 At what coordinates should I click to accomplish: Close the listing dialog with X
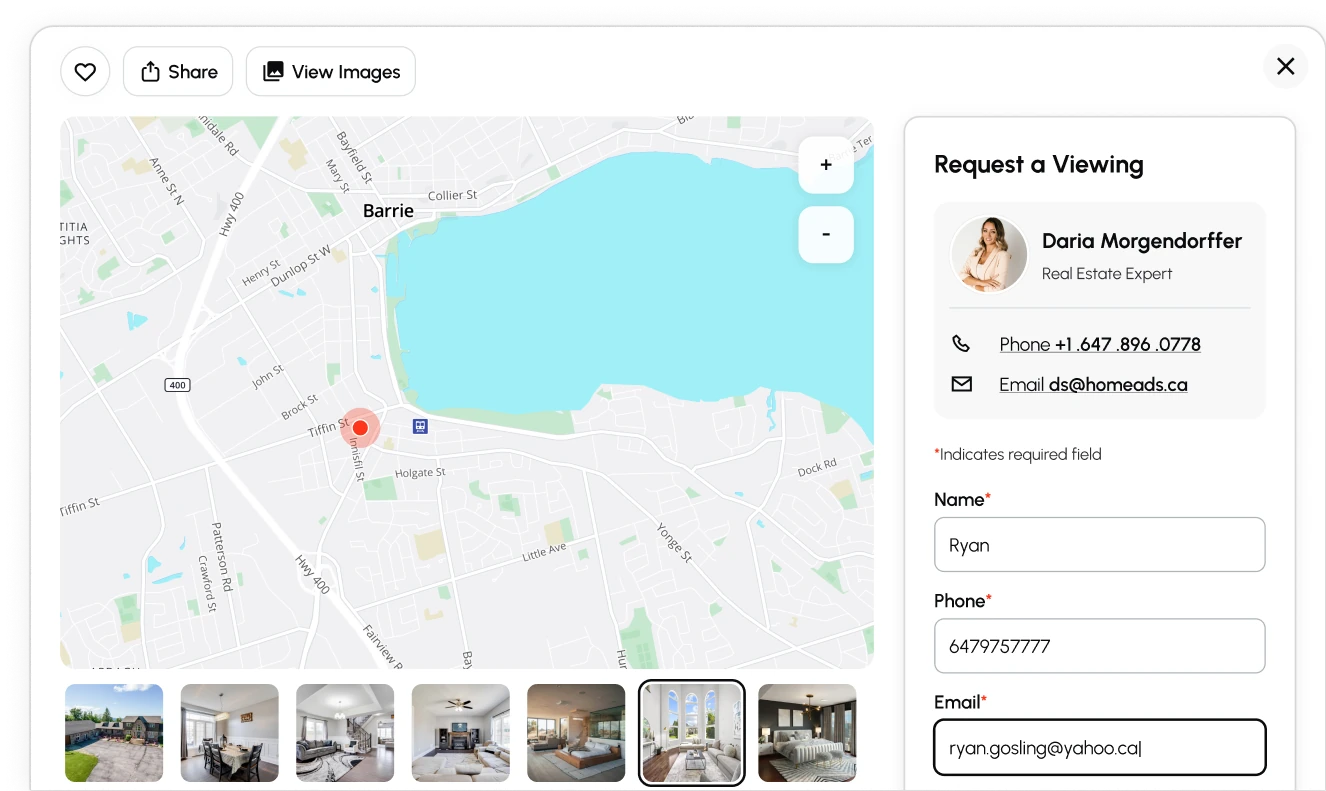(1285, 66)
